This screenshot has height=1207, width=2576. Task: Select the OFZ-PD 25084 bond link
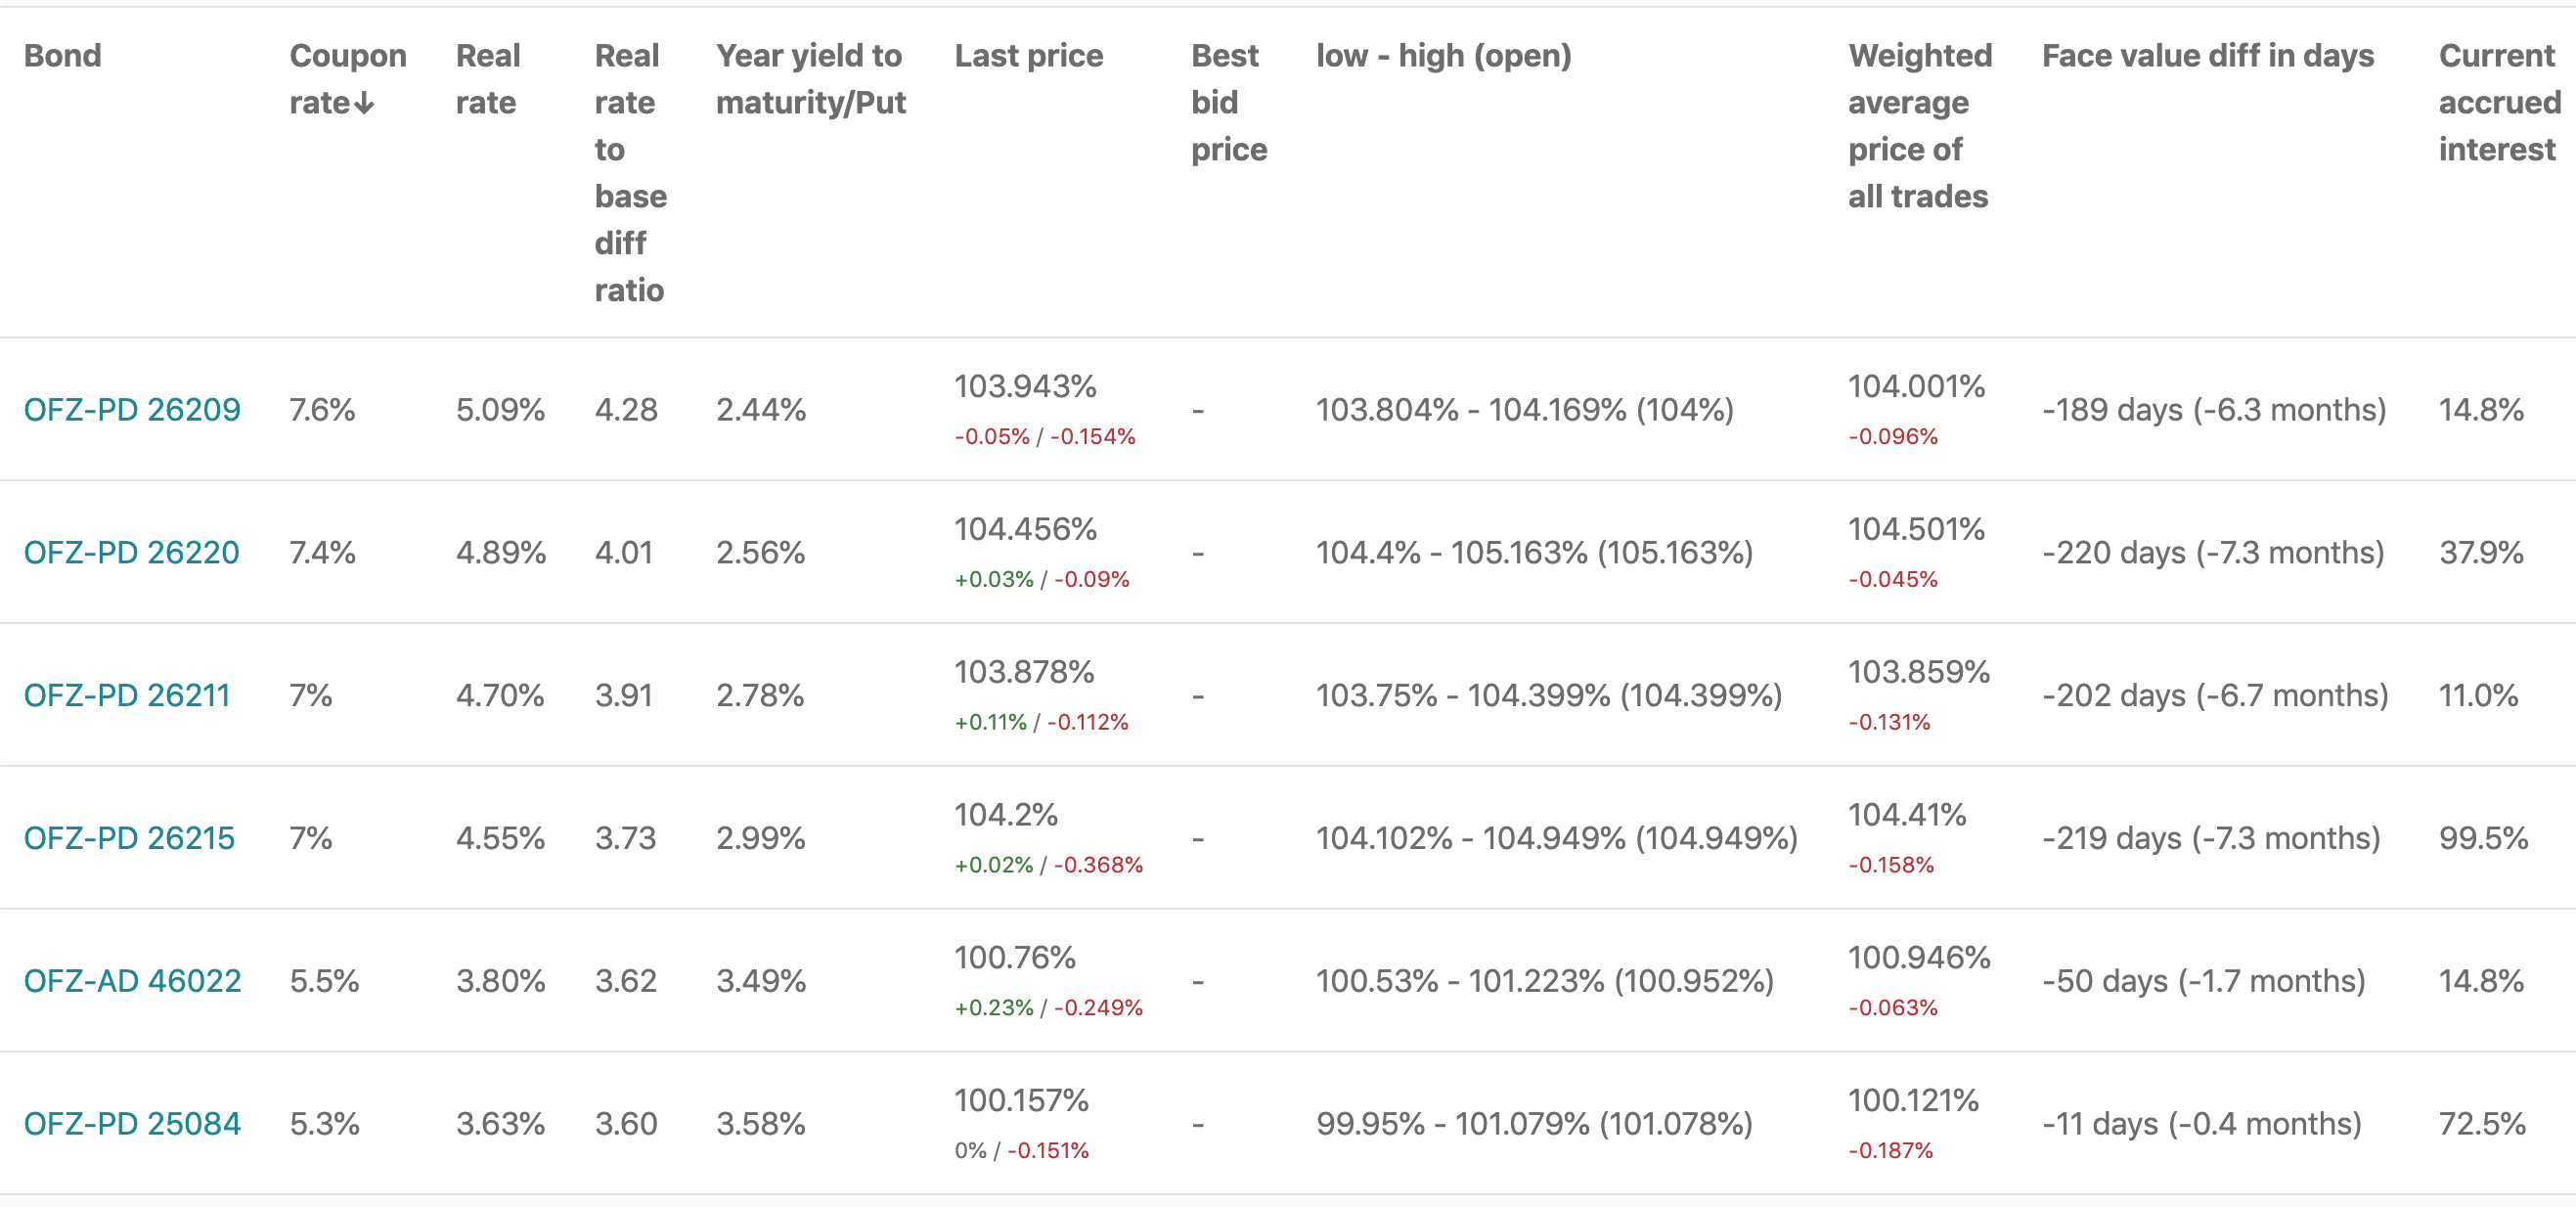tap(131, 1123)
